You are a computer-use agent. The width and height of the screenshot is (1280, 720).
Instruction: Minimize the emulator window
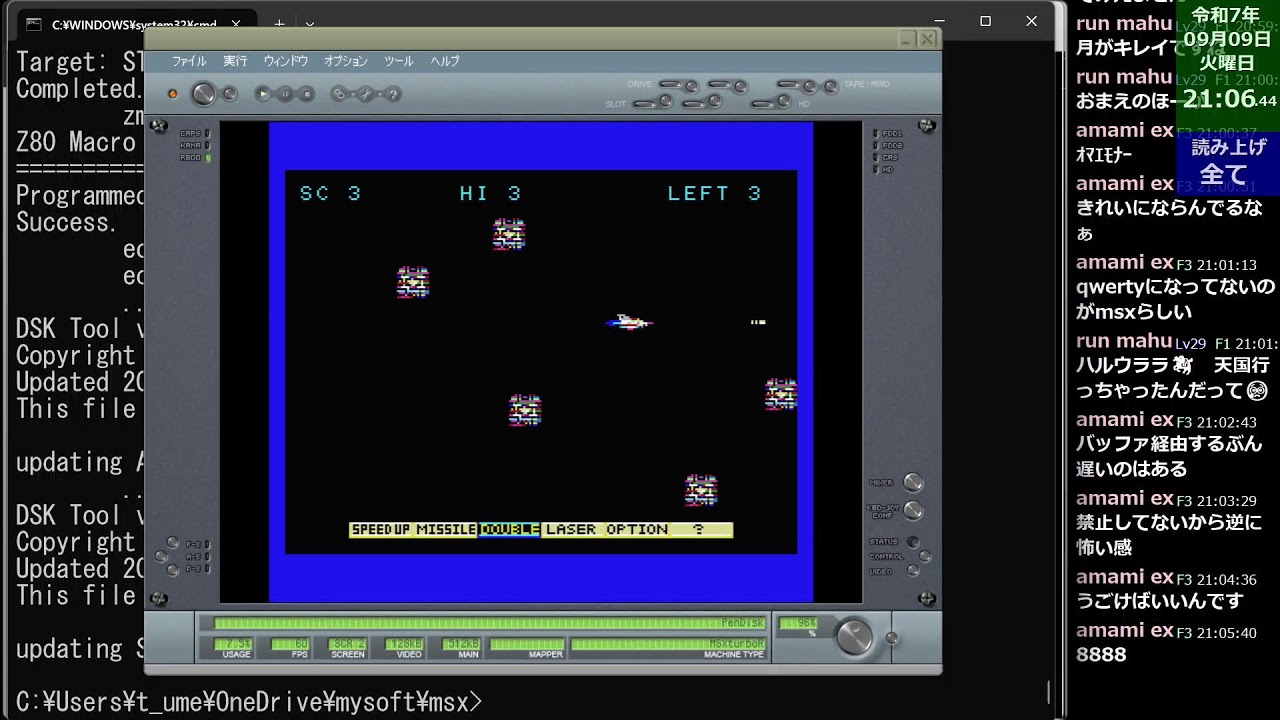(906, 39)
